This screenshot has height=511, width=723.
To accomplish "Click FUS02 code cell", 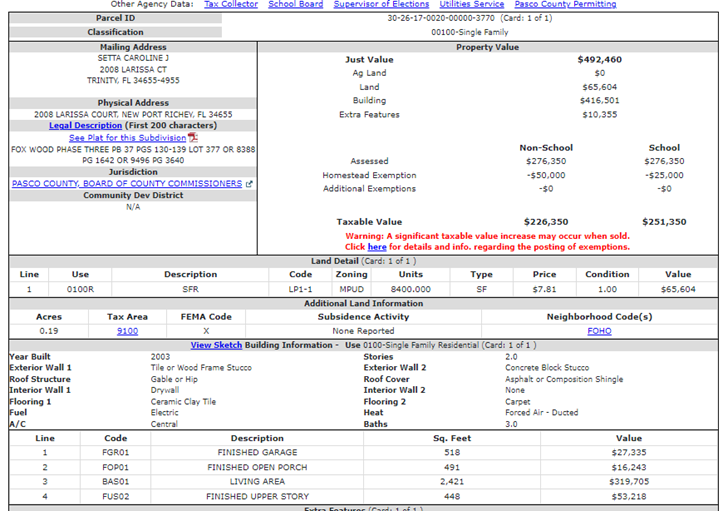I will point(115,497).
